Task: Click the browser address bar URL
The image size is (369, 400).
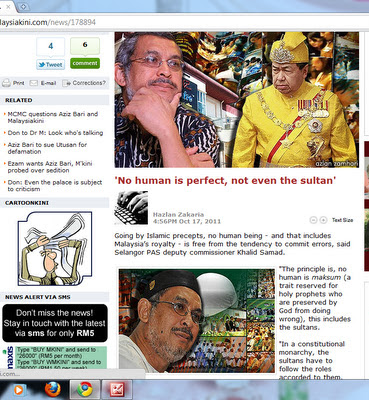Action: tap(48, 23)
